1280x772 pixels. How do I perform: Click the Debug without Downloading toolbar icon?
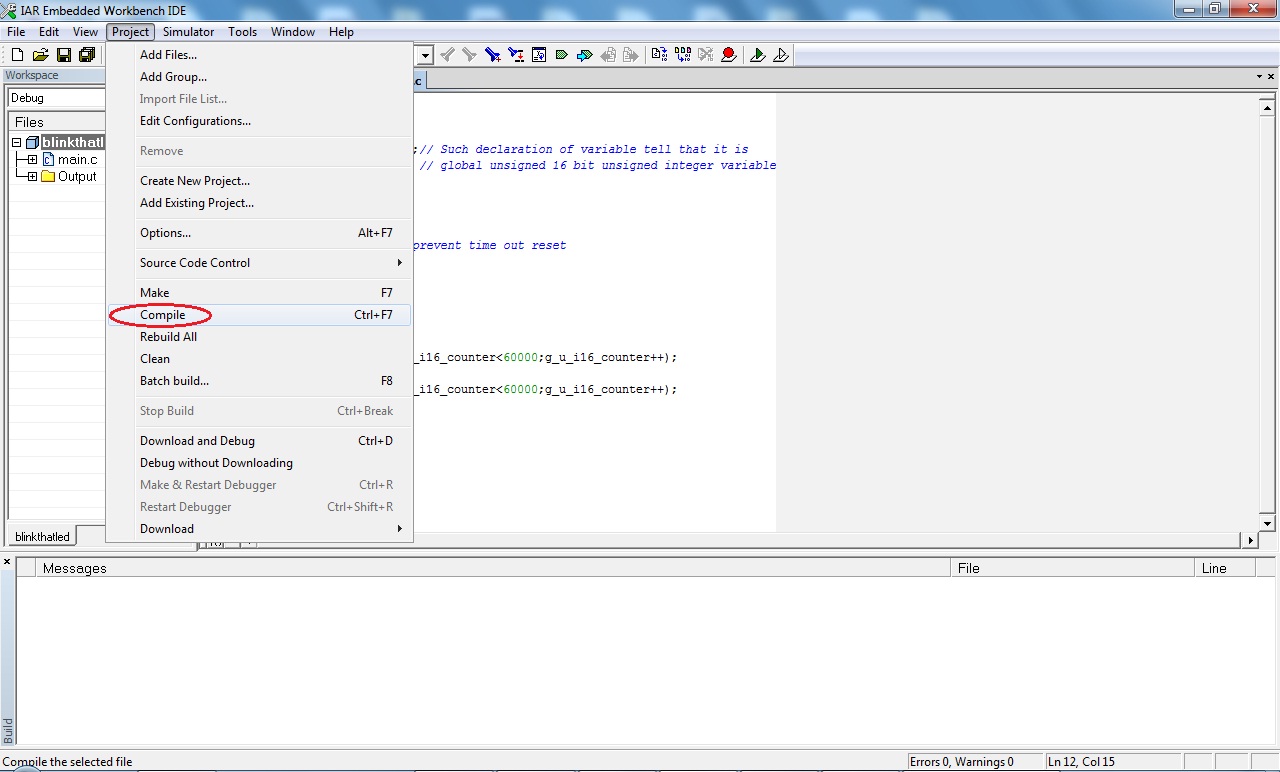[x=781, y=55]
